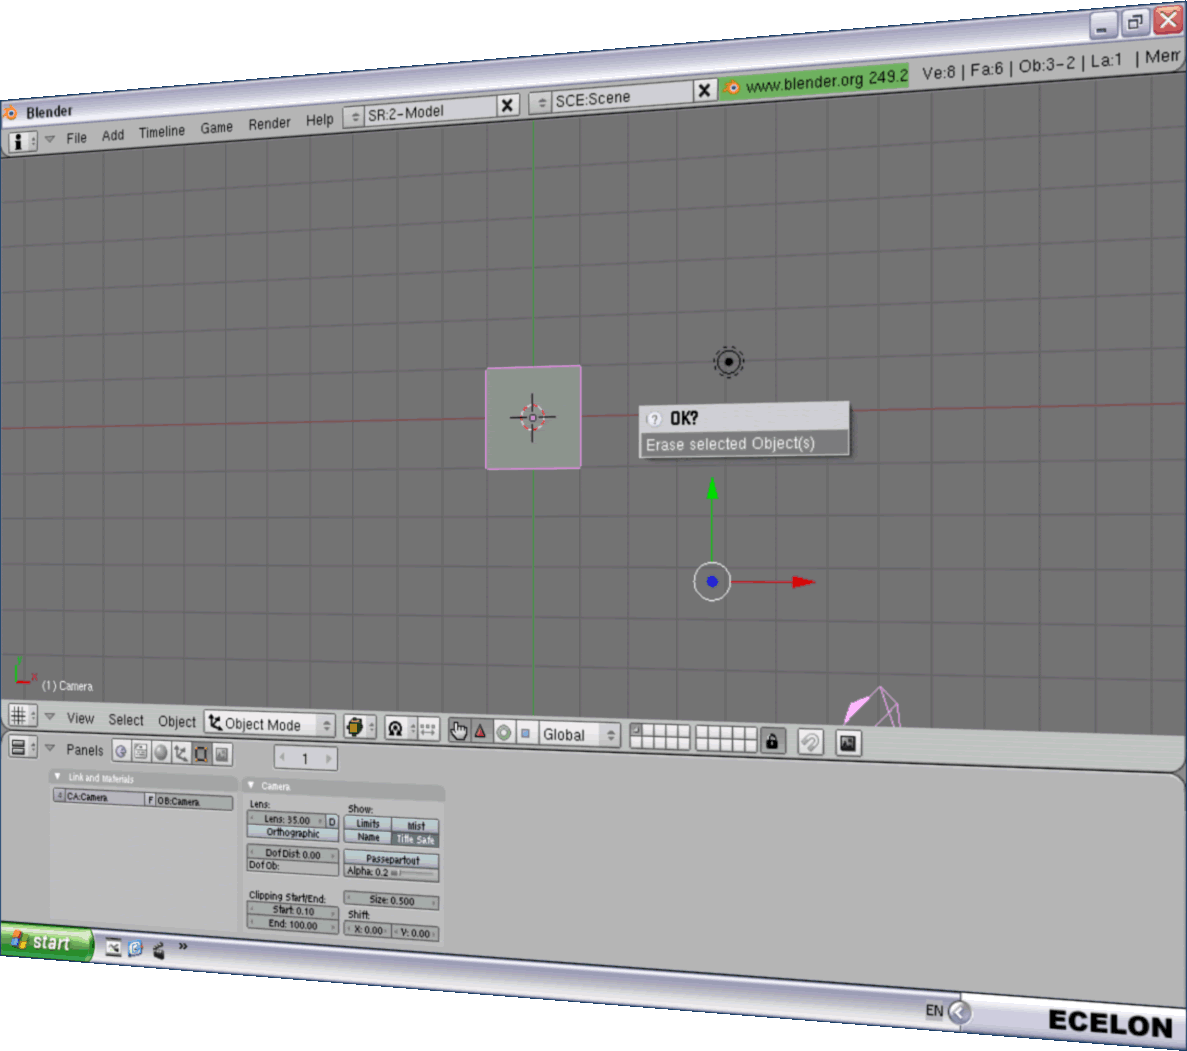Open Script context panel icon
The image size is (1187, 1051).
141,752
